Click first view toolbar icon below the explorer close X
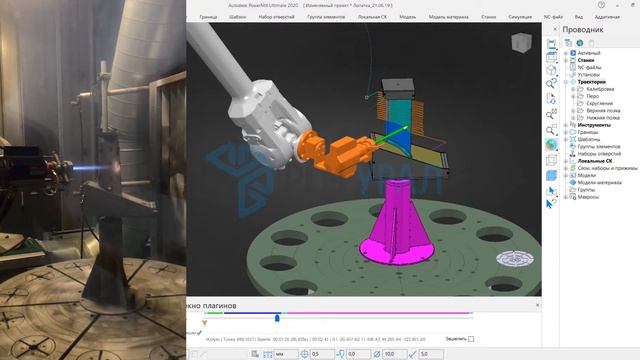 pyautogui.click(x=551, y=43)
